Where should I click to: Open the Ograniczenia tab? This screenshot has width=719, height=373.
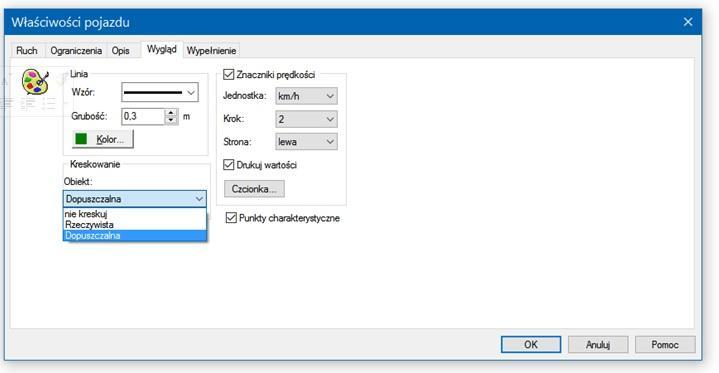click(x=76, y=50)
